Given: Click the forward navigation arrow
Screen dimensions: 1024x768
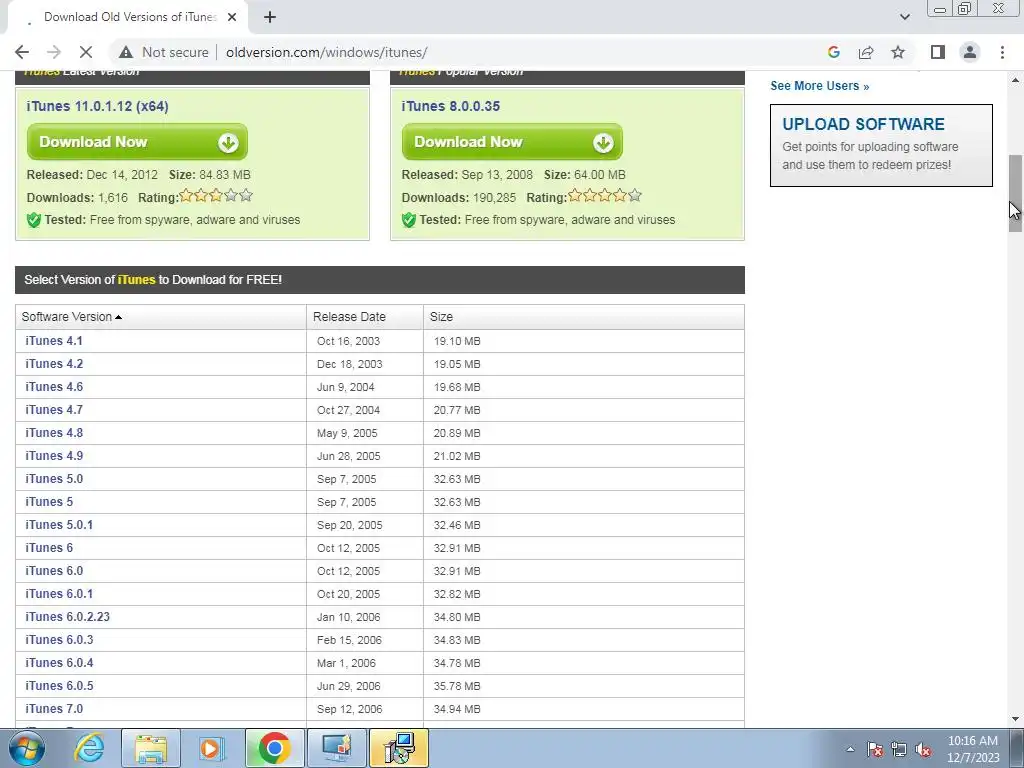Looking at the screenshot, I should coord(54,52).
